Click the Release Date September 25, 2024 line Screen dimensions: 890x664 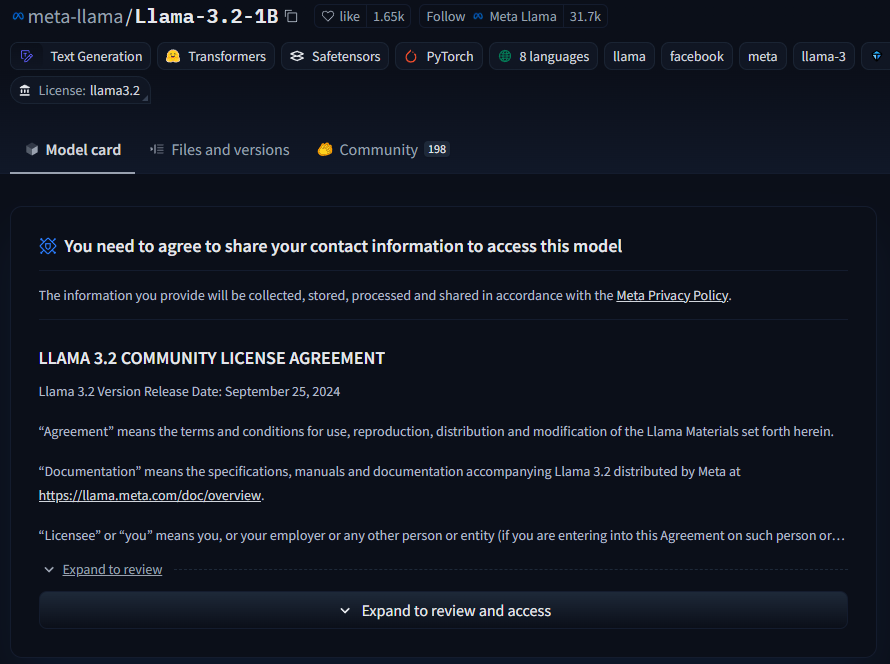coord(190,392)
